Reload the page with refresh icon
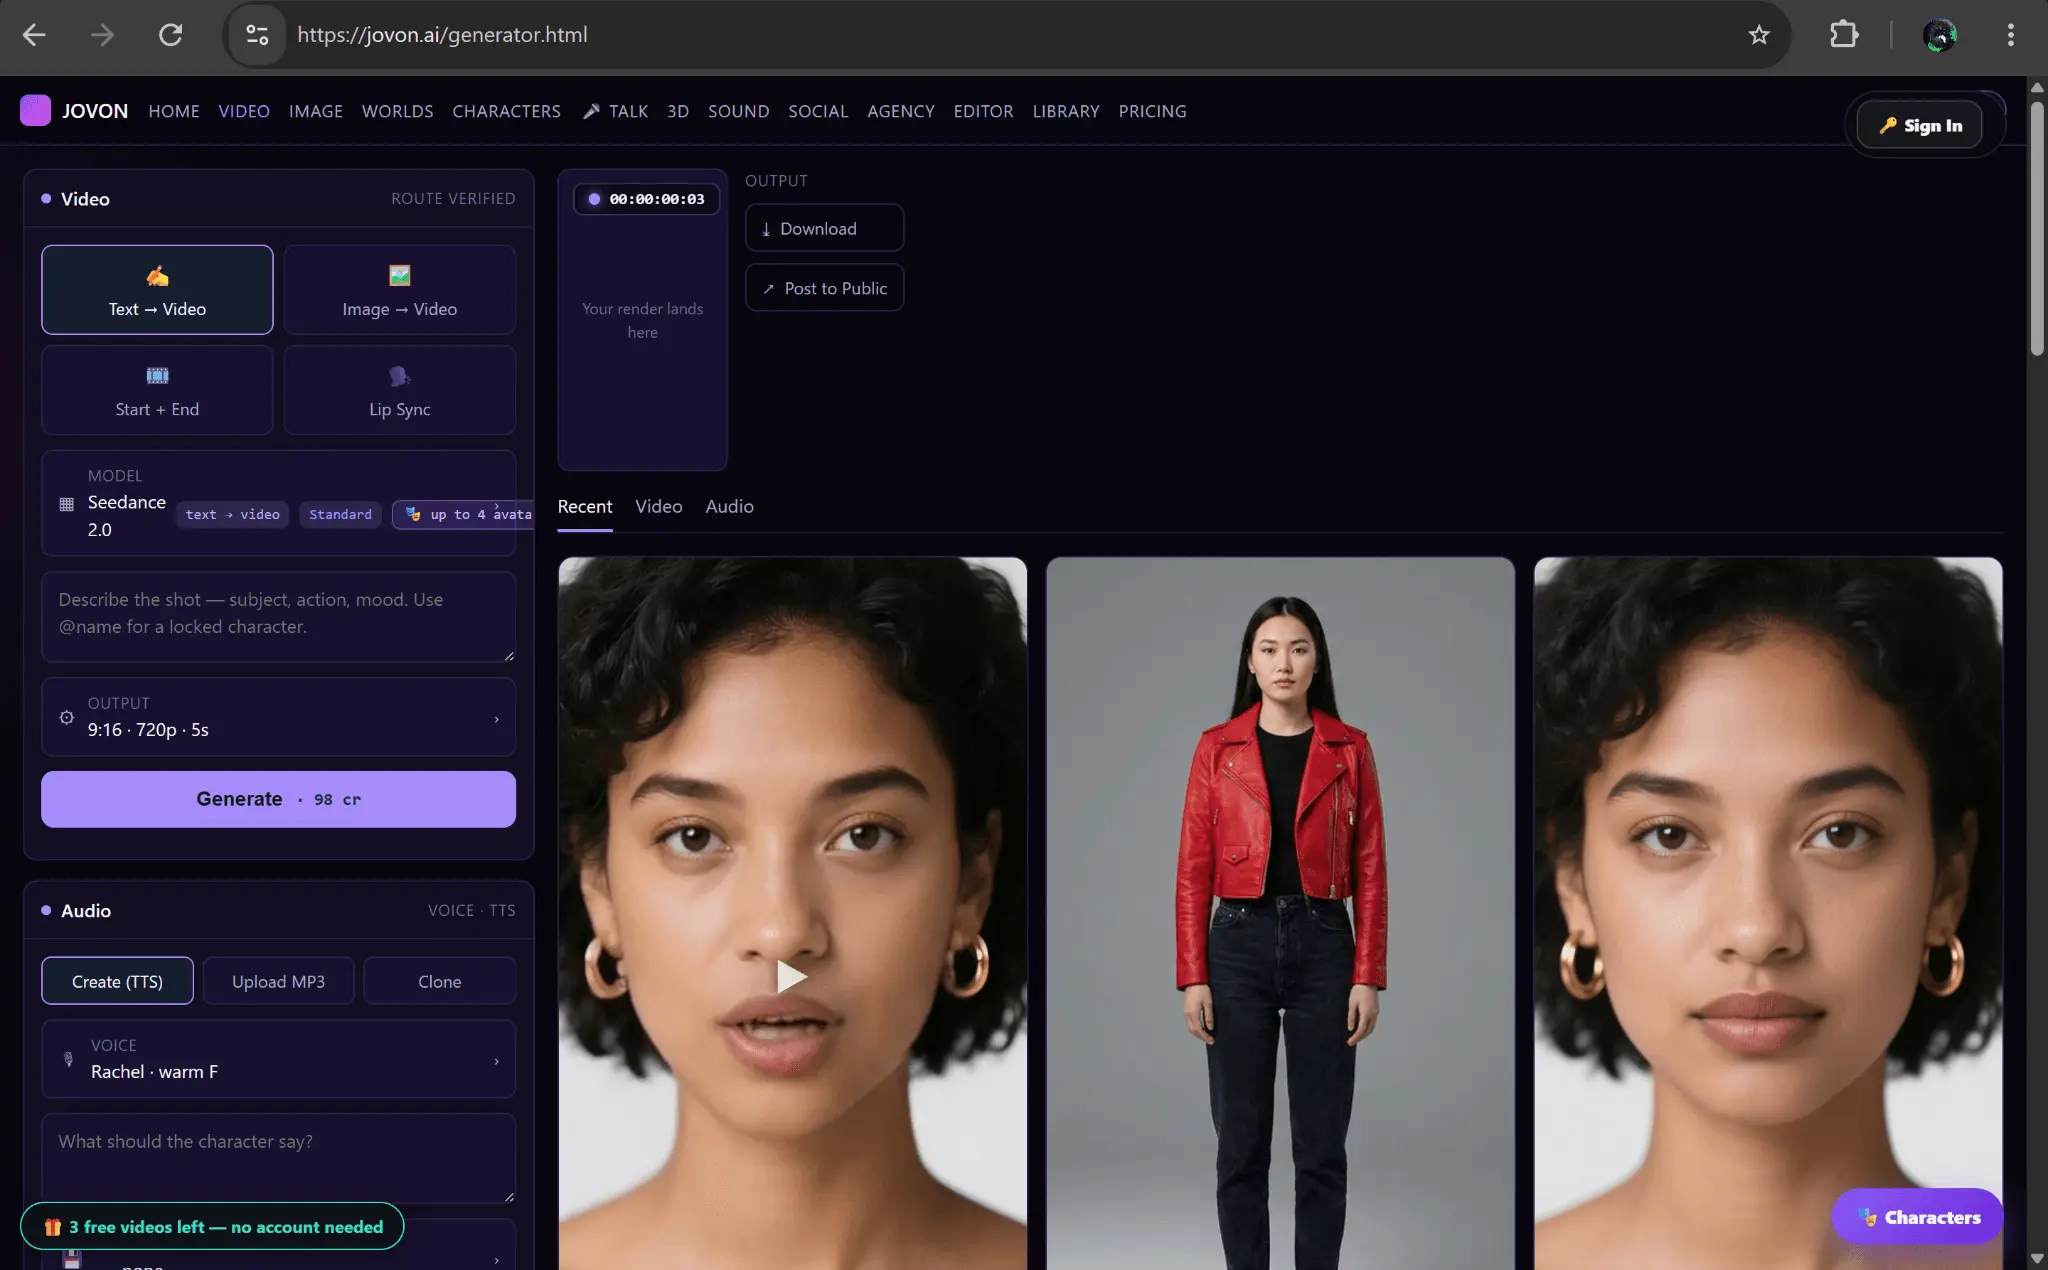This screenshot has width=2048, height=1270. [171, 35]
